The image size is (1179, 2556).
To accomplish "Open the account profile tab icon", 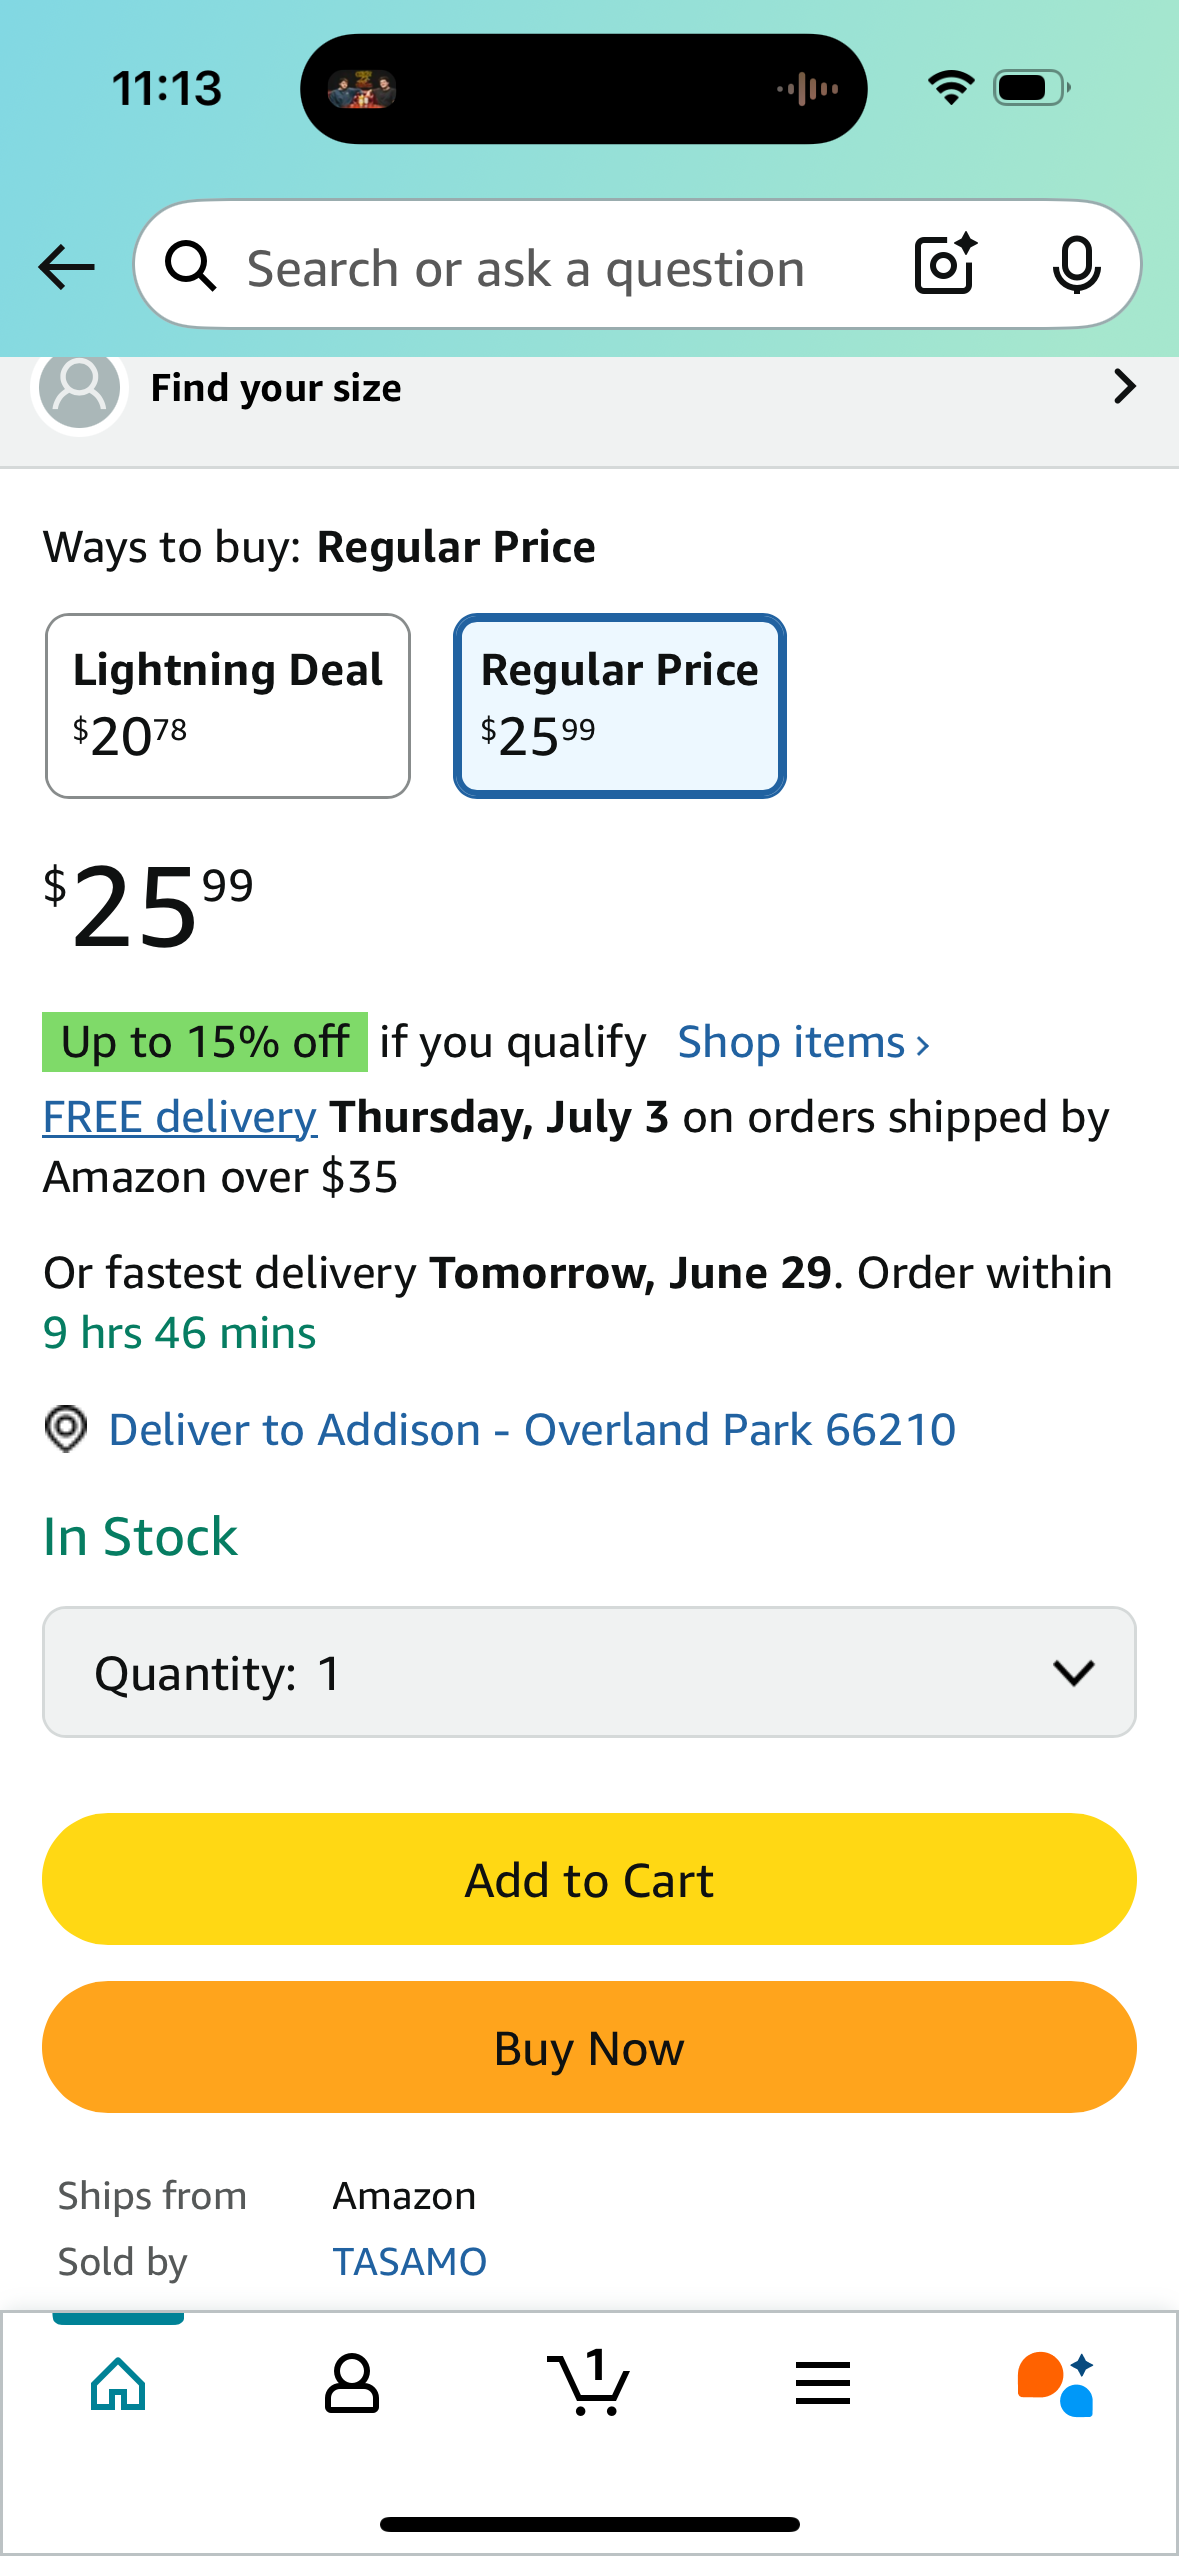I will tap(352, 2384).
